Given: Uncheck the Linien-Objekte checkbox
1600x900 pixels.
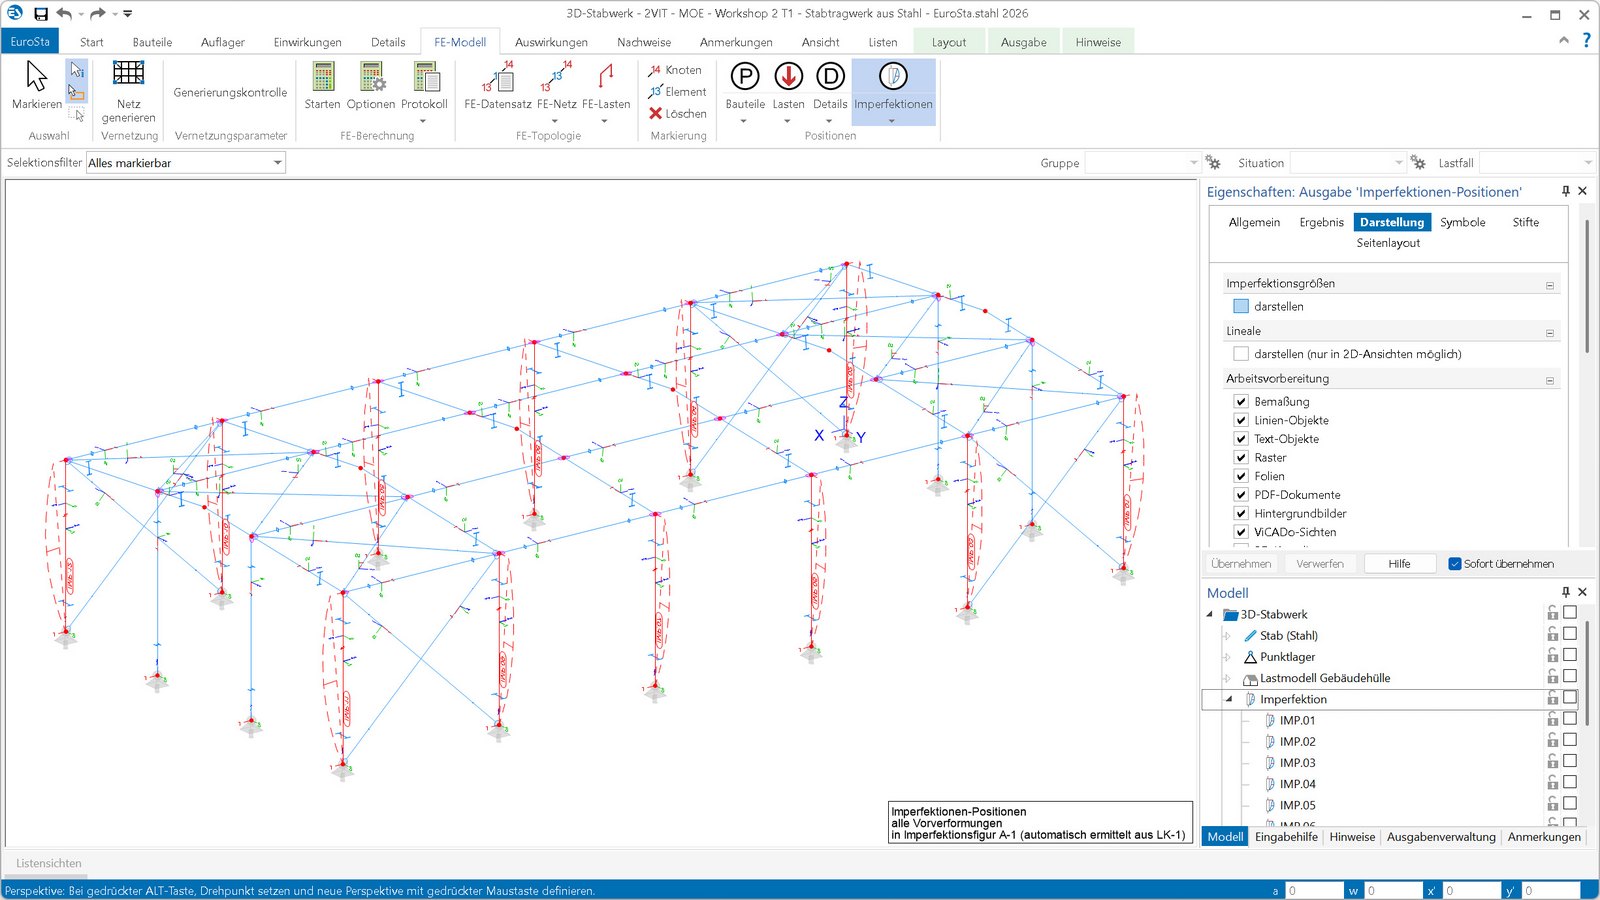Looking at the screenshot, I should [1241, 420].
